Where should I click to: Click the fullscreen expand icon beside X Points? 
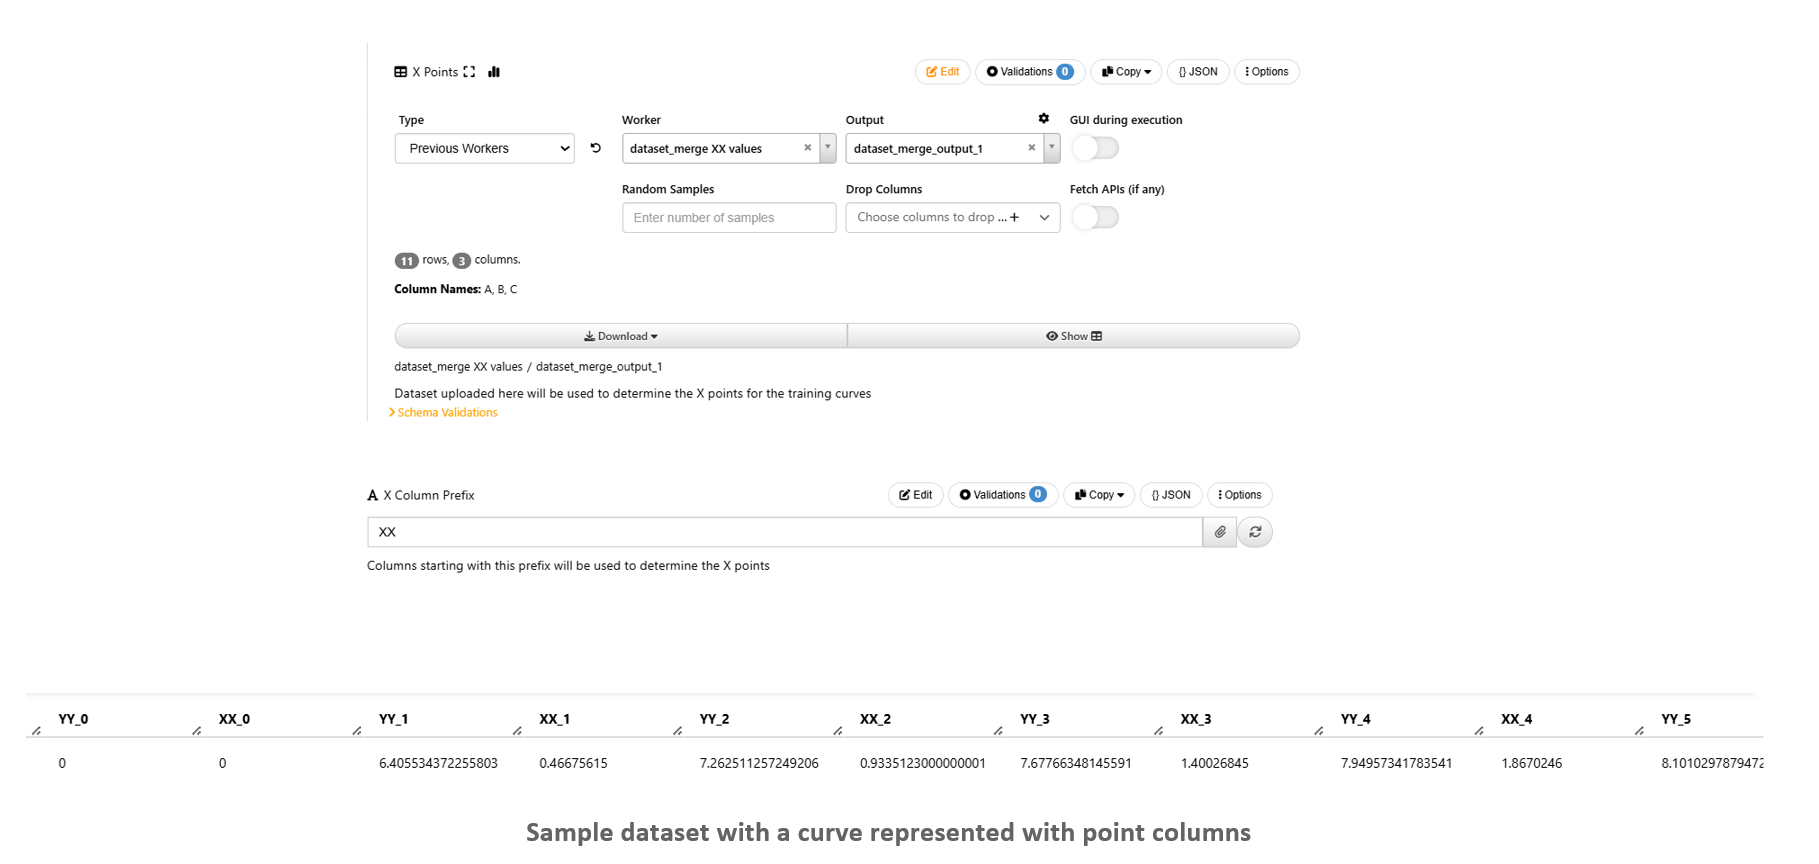pyautogui.click(x=469, y=72)
